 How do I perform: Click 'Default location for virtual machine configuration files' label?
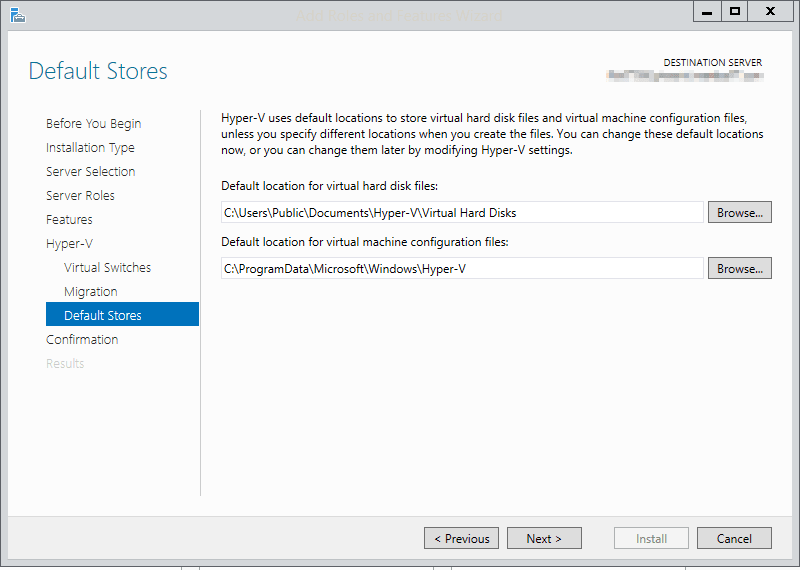[365, 242]
